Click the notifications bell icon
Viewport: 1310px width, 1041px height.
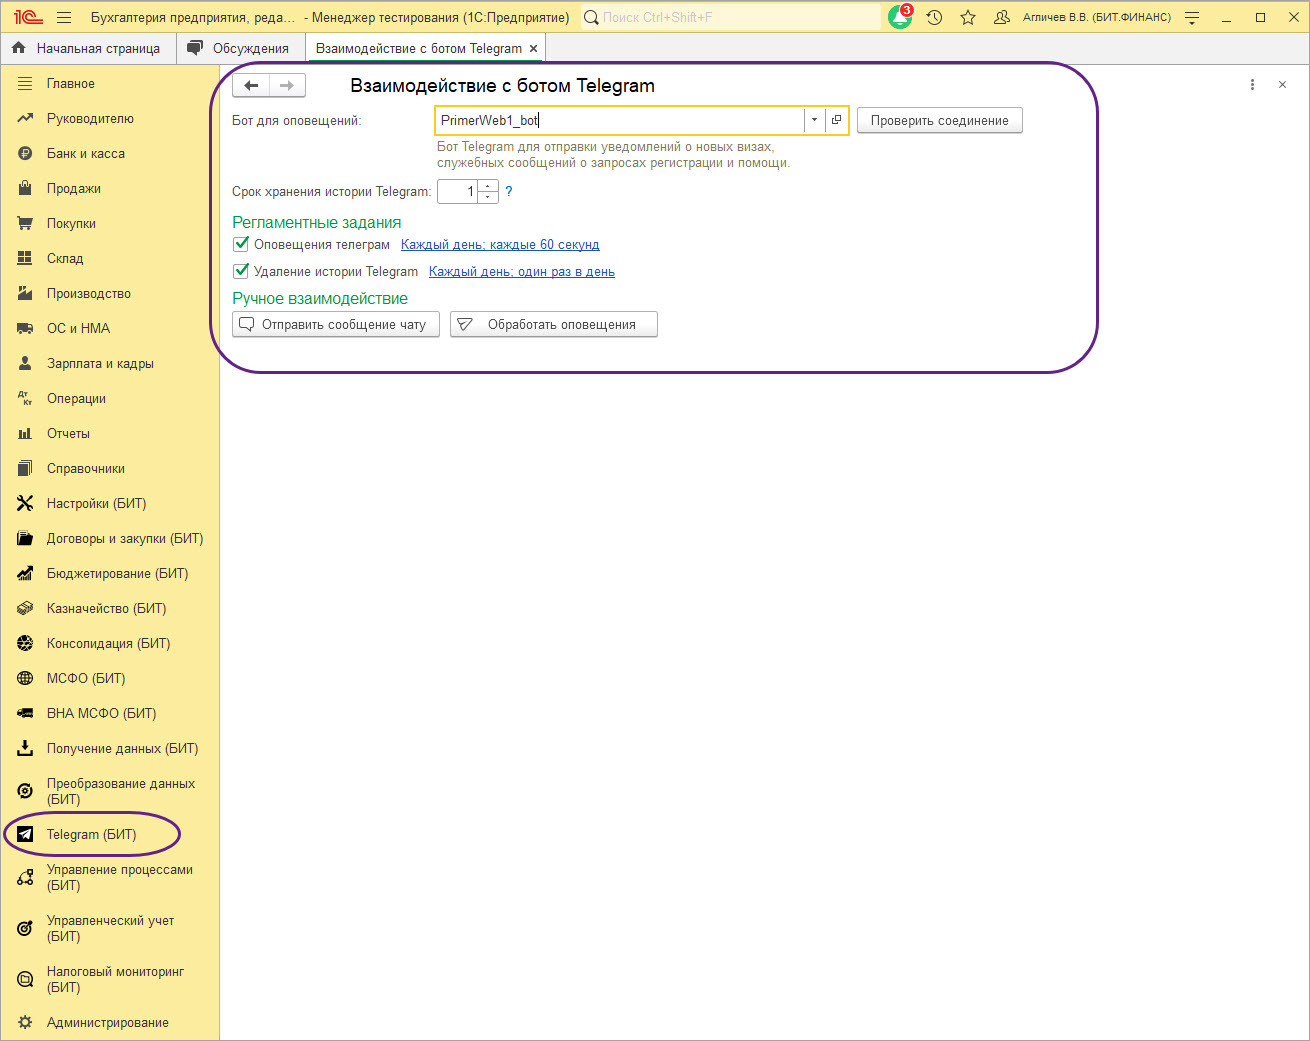899,18
